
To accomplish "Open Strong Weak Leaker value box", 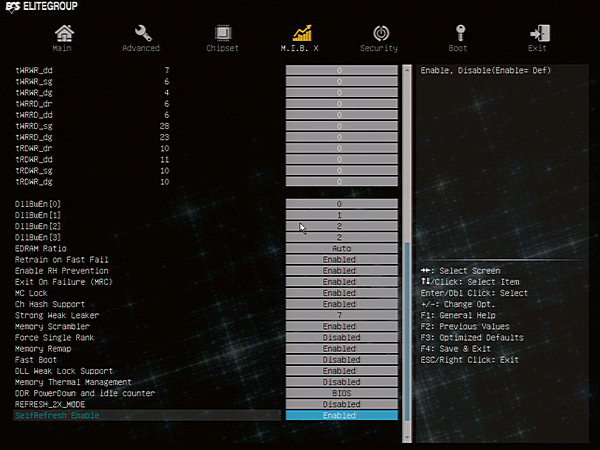I will 342,315.
